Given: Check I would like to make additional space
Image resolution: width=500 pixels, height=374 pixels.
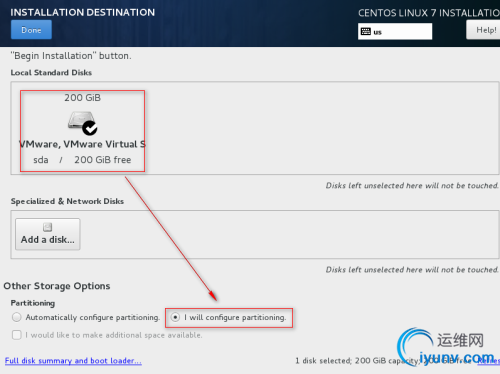Looking at the screenshot, I should [17, 335].
